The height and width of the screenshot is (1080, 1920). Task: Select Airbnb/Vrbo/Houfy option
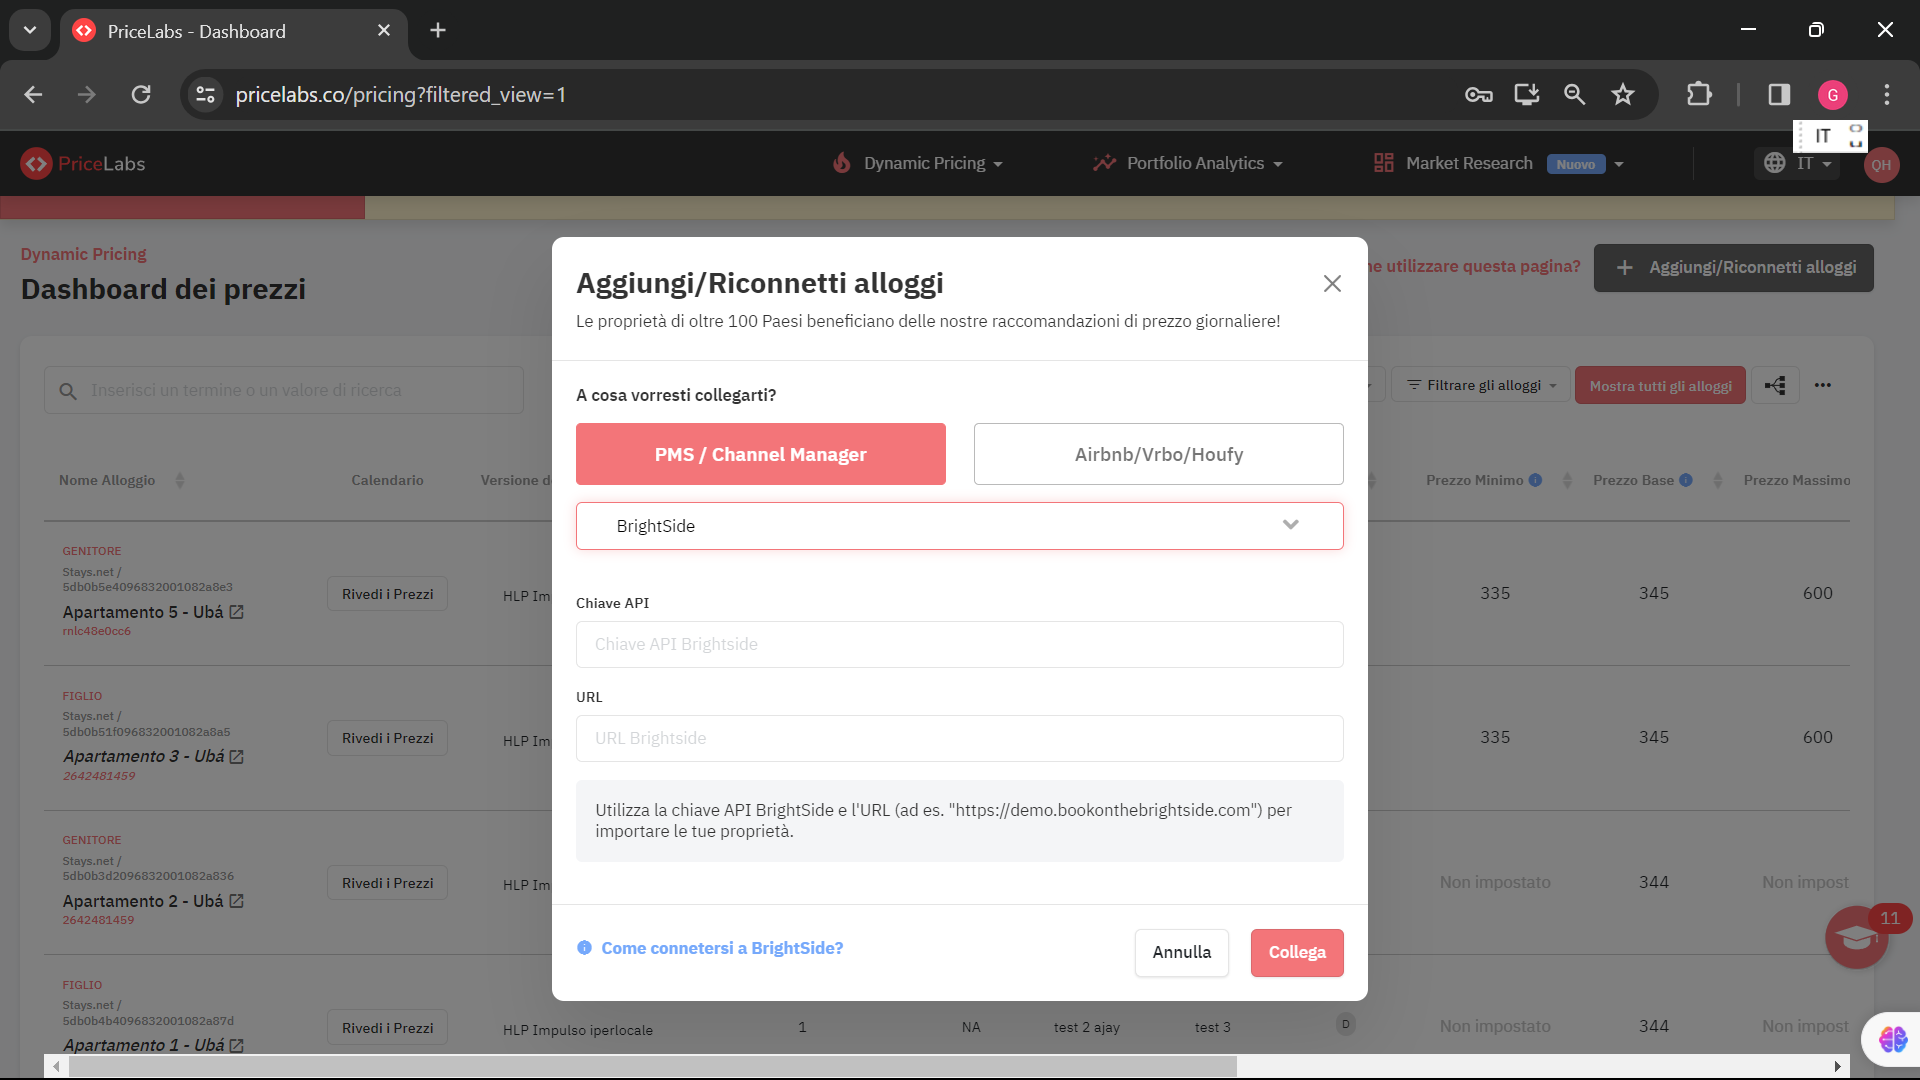[x=1158, y=454]
